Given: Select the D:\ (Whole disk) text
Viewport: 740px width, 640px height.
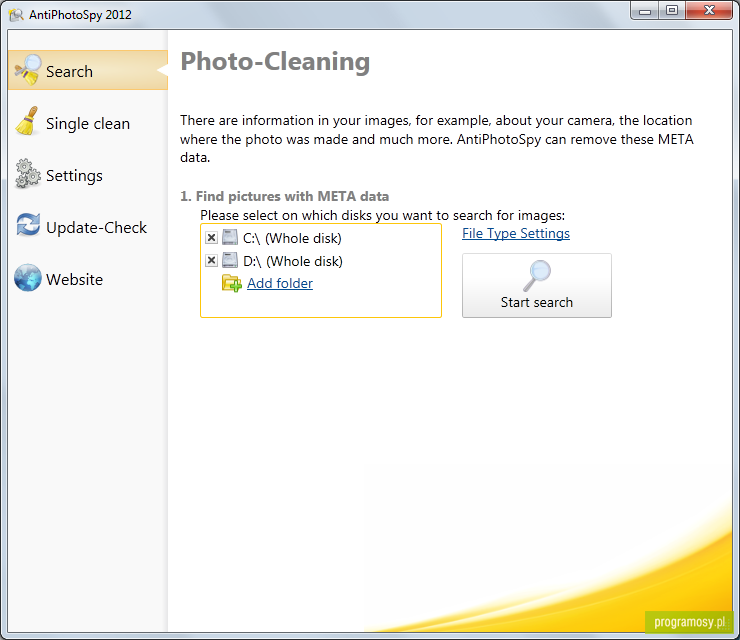Looking at the screenshot, I should (293, 261).
